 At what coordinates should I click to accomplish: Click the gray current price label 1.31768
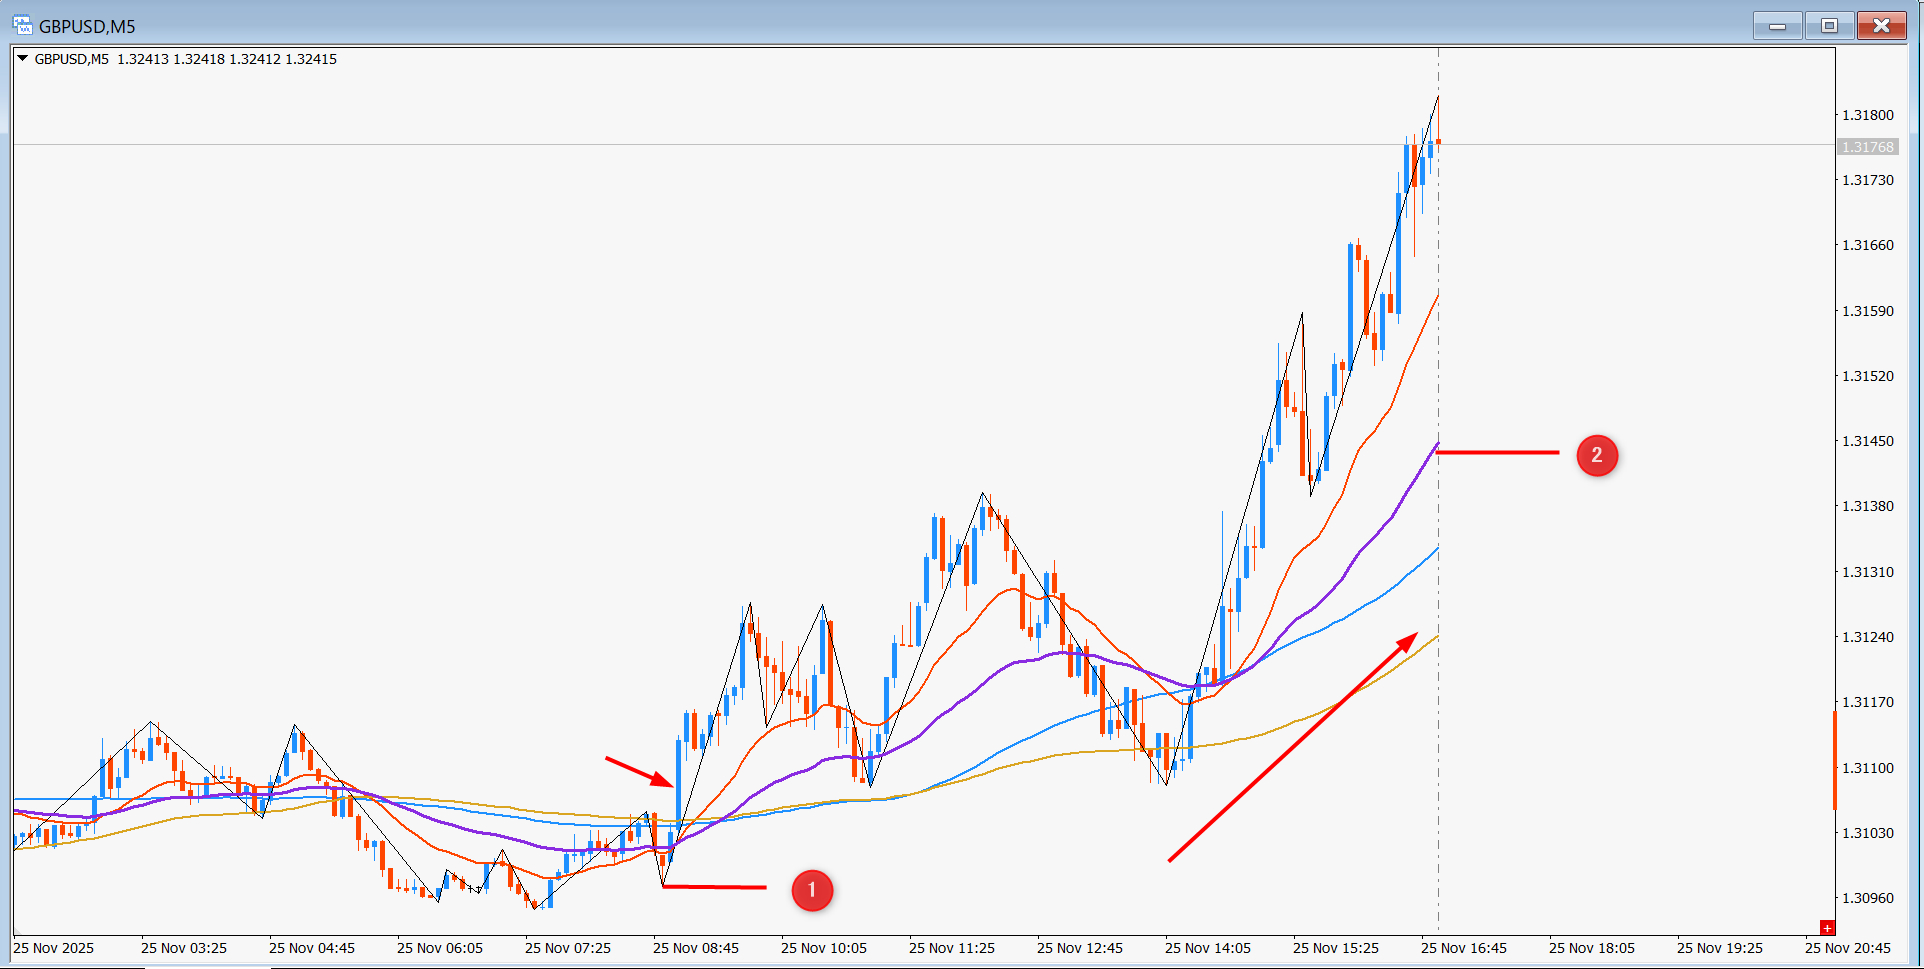click(1868, 147)
